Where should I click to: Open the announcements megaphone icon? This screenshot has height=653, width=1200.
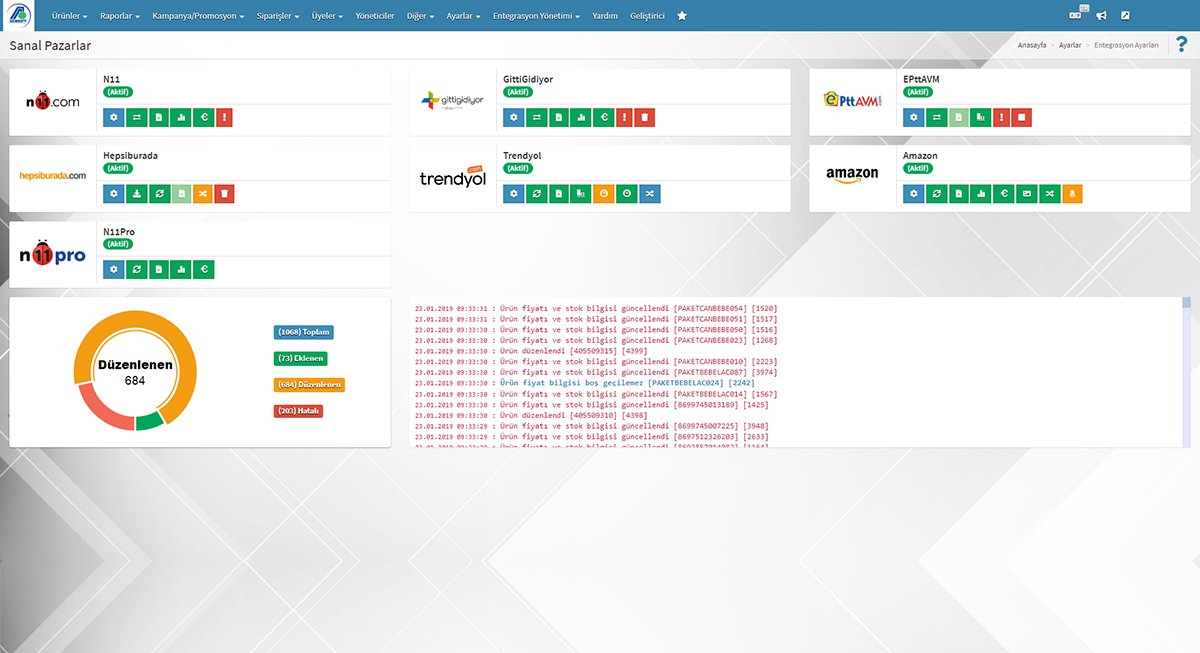point(1101,16)
